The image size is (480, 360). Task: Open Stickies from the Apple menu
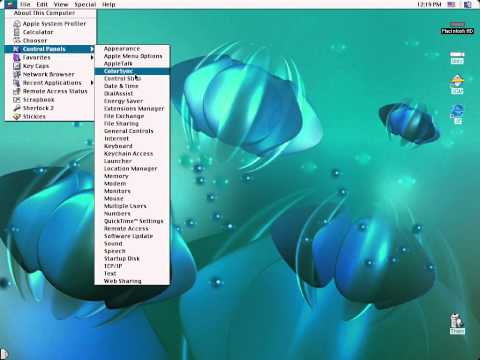click(x=50, y=116)
